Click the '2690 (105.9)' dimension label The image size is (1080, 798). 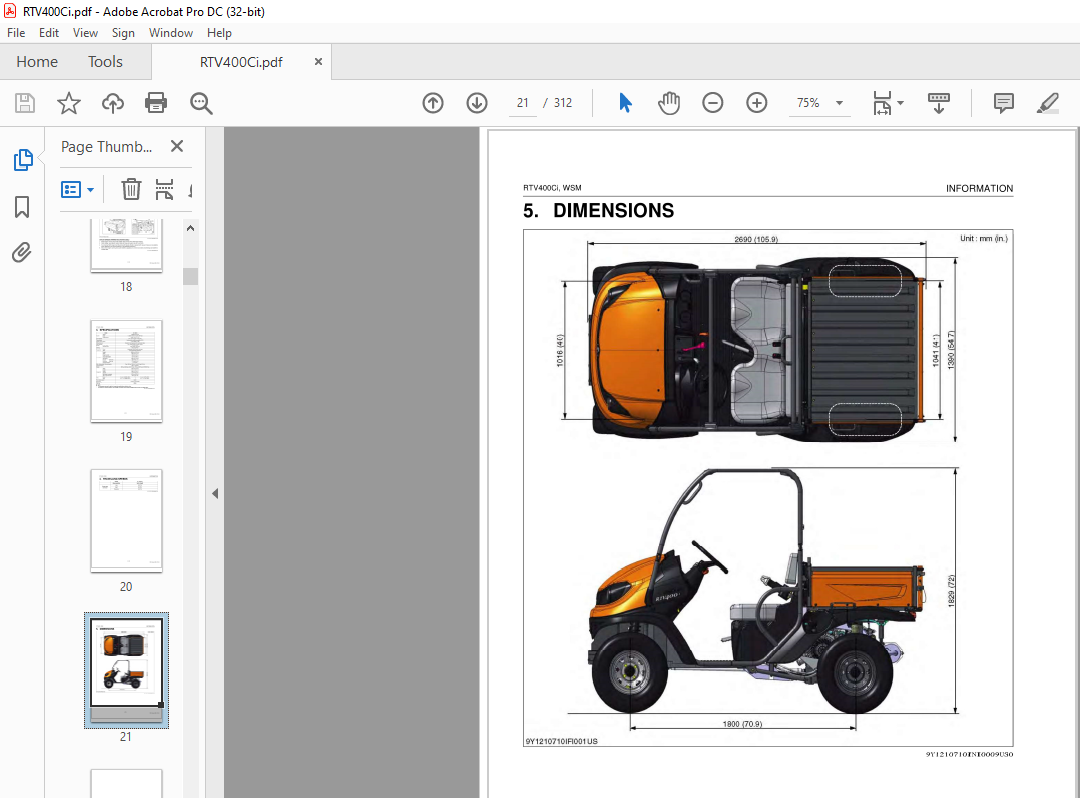tap(756, 239)
